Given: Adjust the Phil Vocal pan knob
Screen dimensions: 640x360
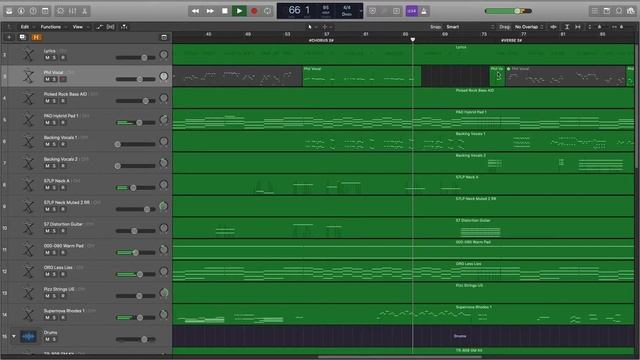Looking at the screenshot, I should tap(164, 76).
